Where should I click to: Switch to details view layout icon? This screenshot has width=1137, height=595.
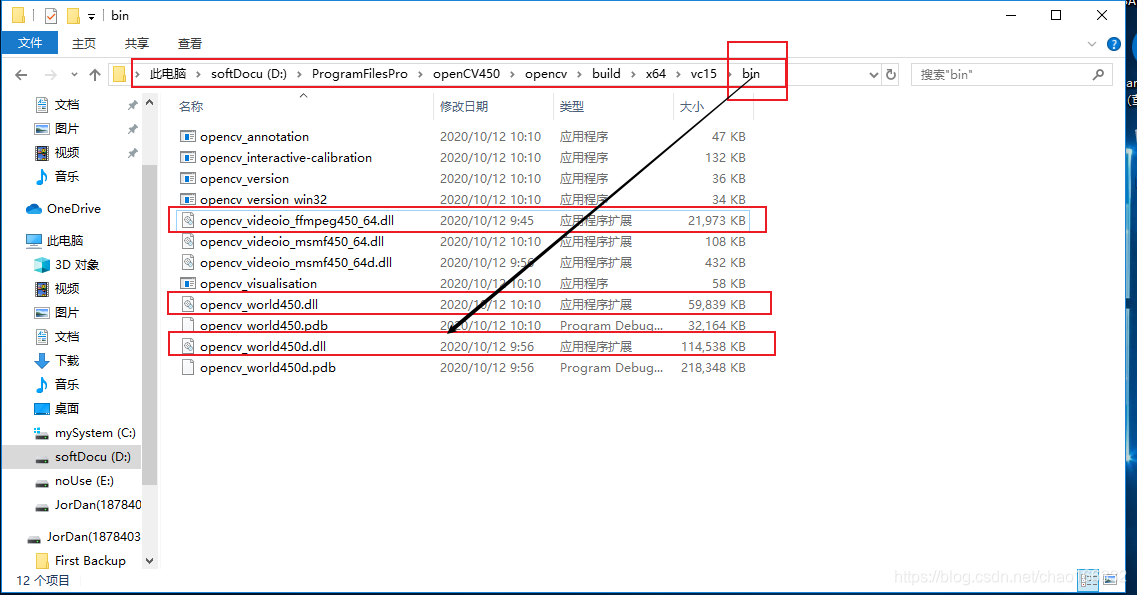coord(1088,579)
